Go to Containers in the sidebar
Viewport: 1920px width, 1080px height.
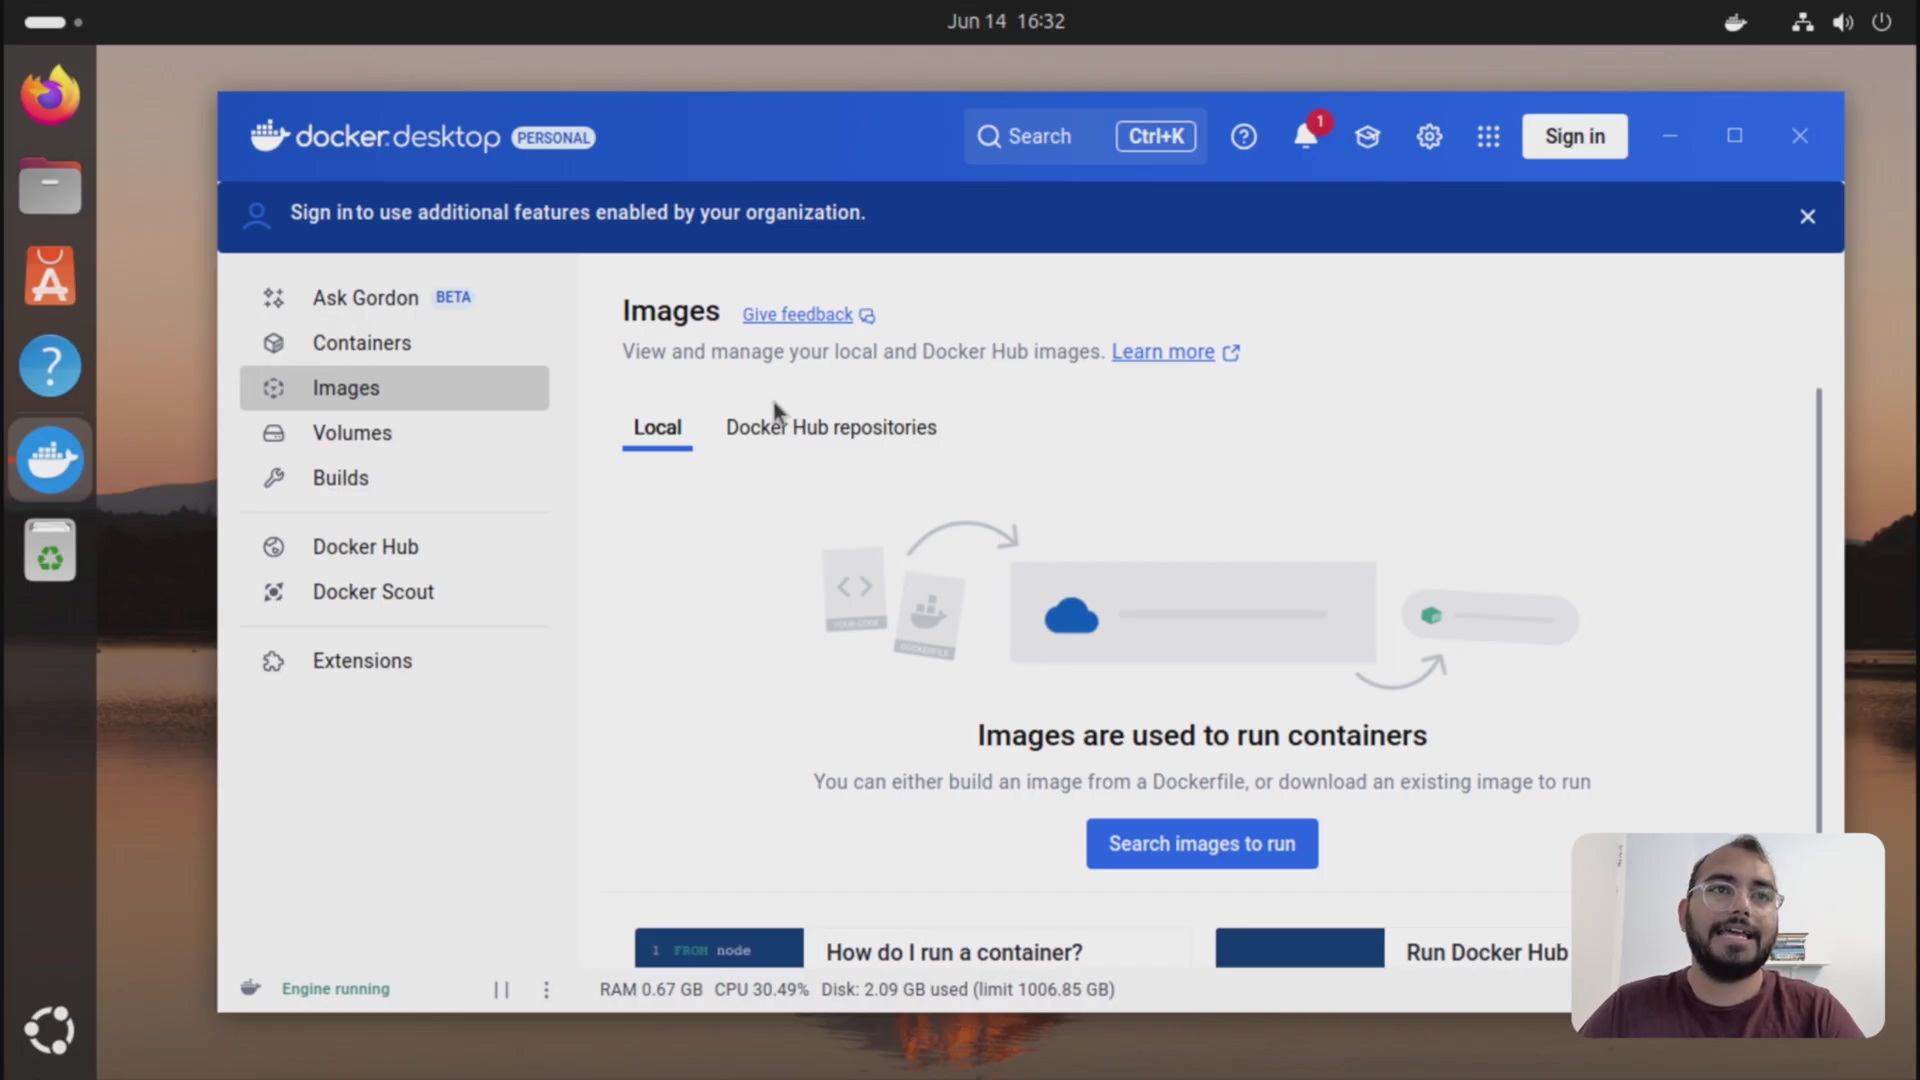394,343
